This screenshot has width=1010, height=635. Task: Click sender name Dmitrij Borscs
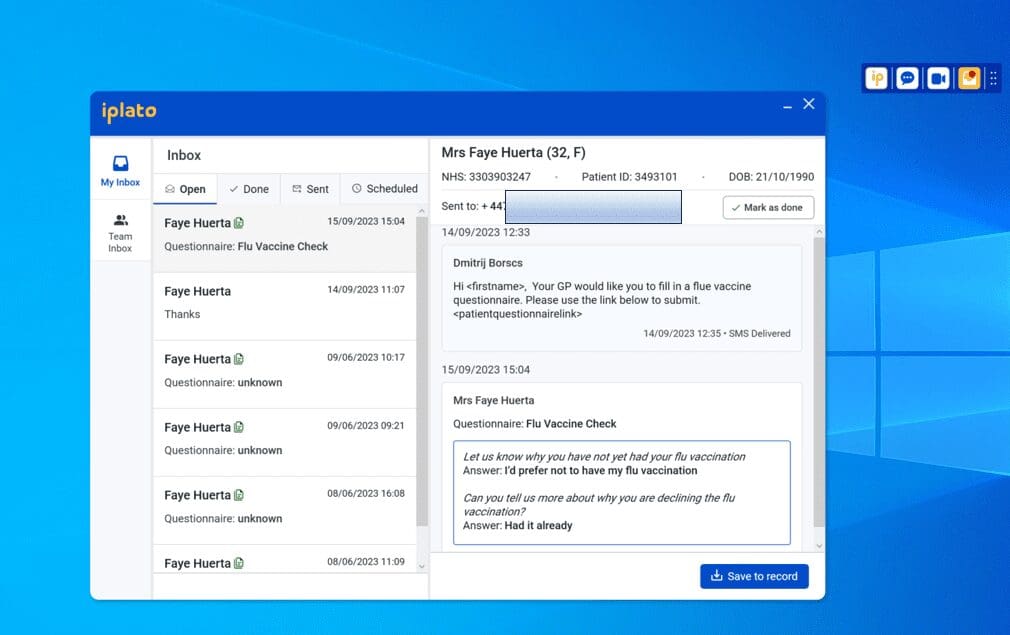pyautogui.click(x=488, y=263)
